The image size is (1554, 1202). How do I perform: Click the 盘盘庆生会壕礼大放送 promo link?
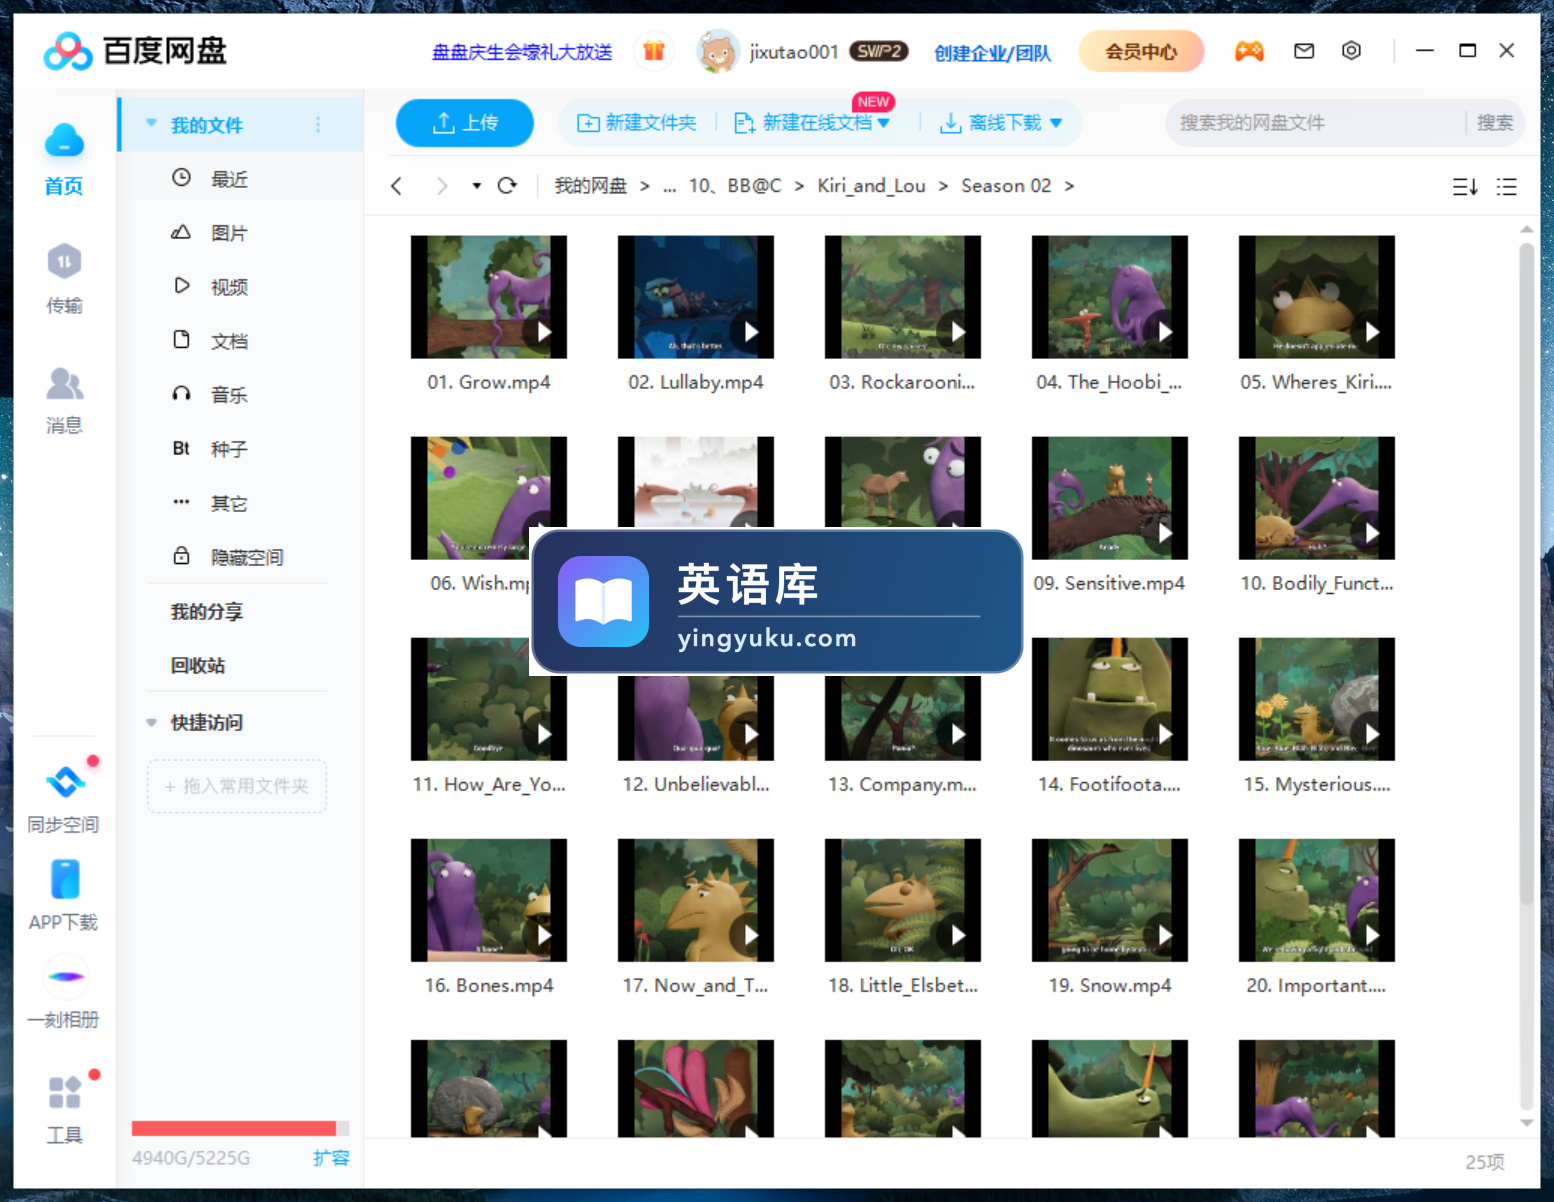pyautogui.click(x=522, y=52)
